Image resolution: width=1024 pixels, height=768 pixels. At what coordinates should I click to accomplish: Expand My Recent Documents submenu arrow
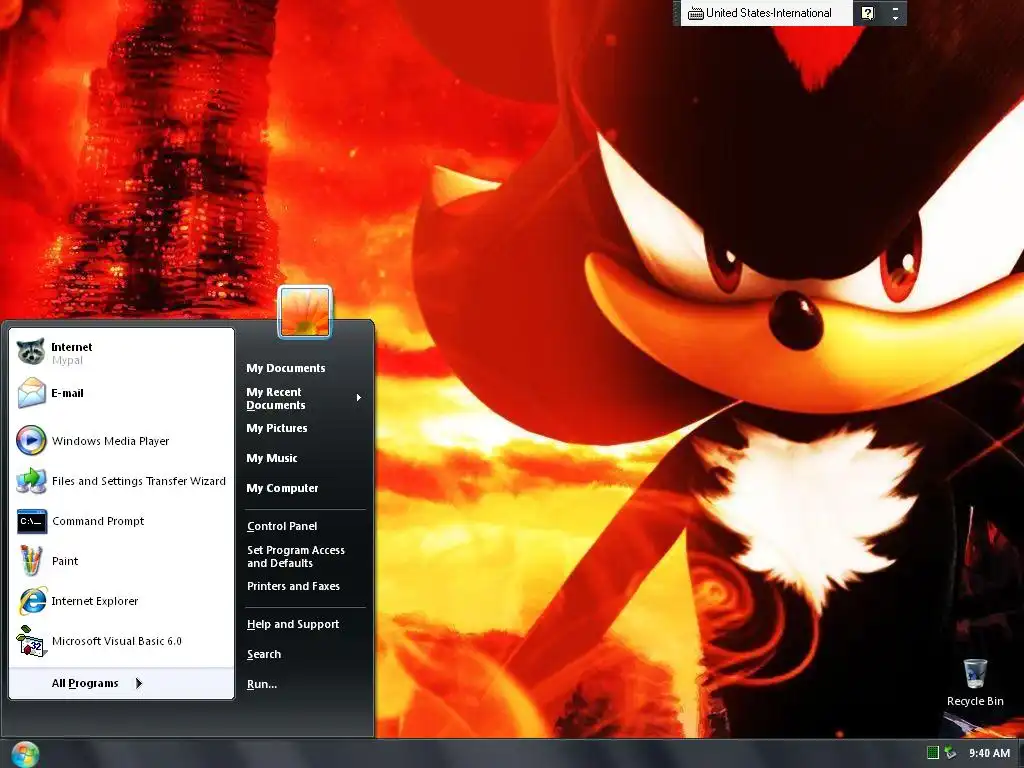[x=359, y=398]
